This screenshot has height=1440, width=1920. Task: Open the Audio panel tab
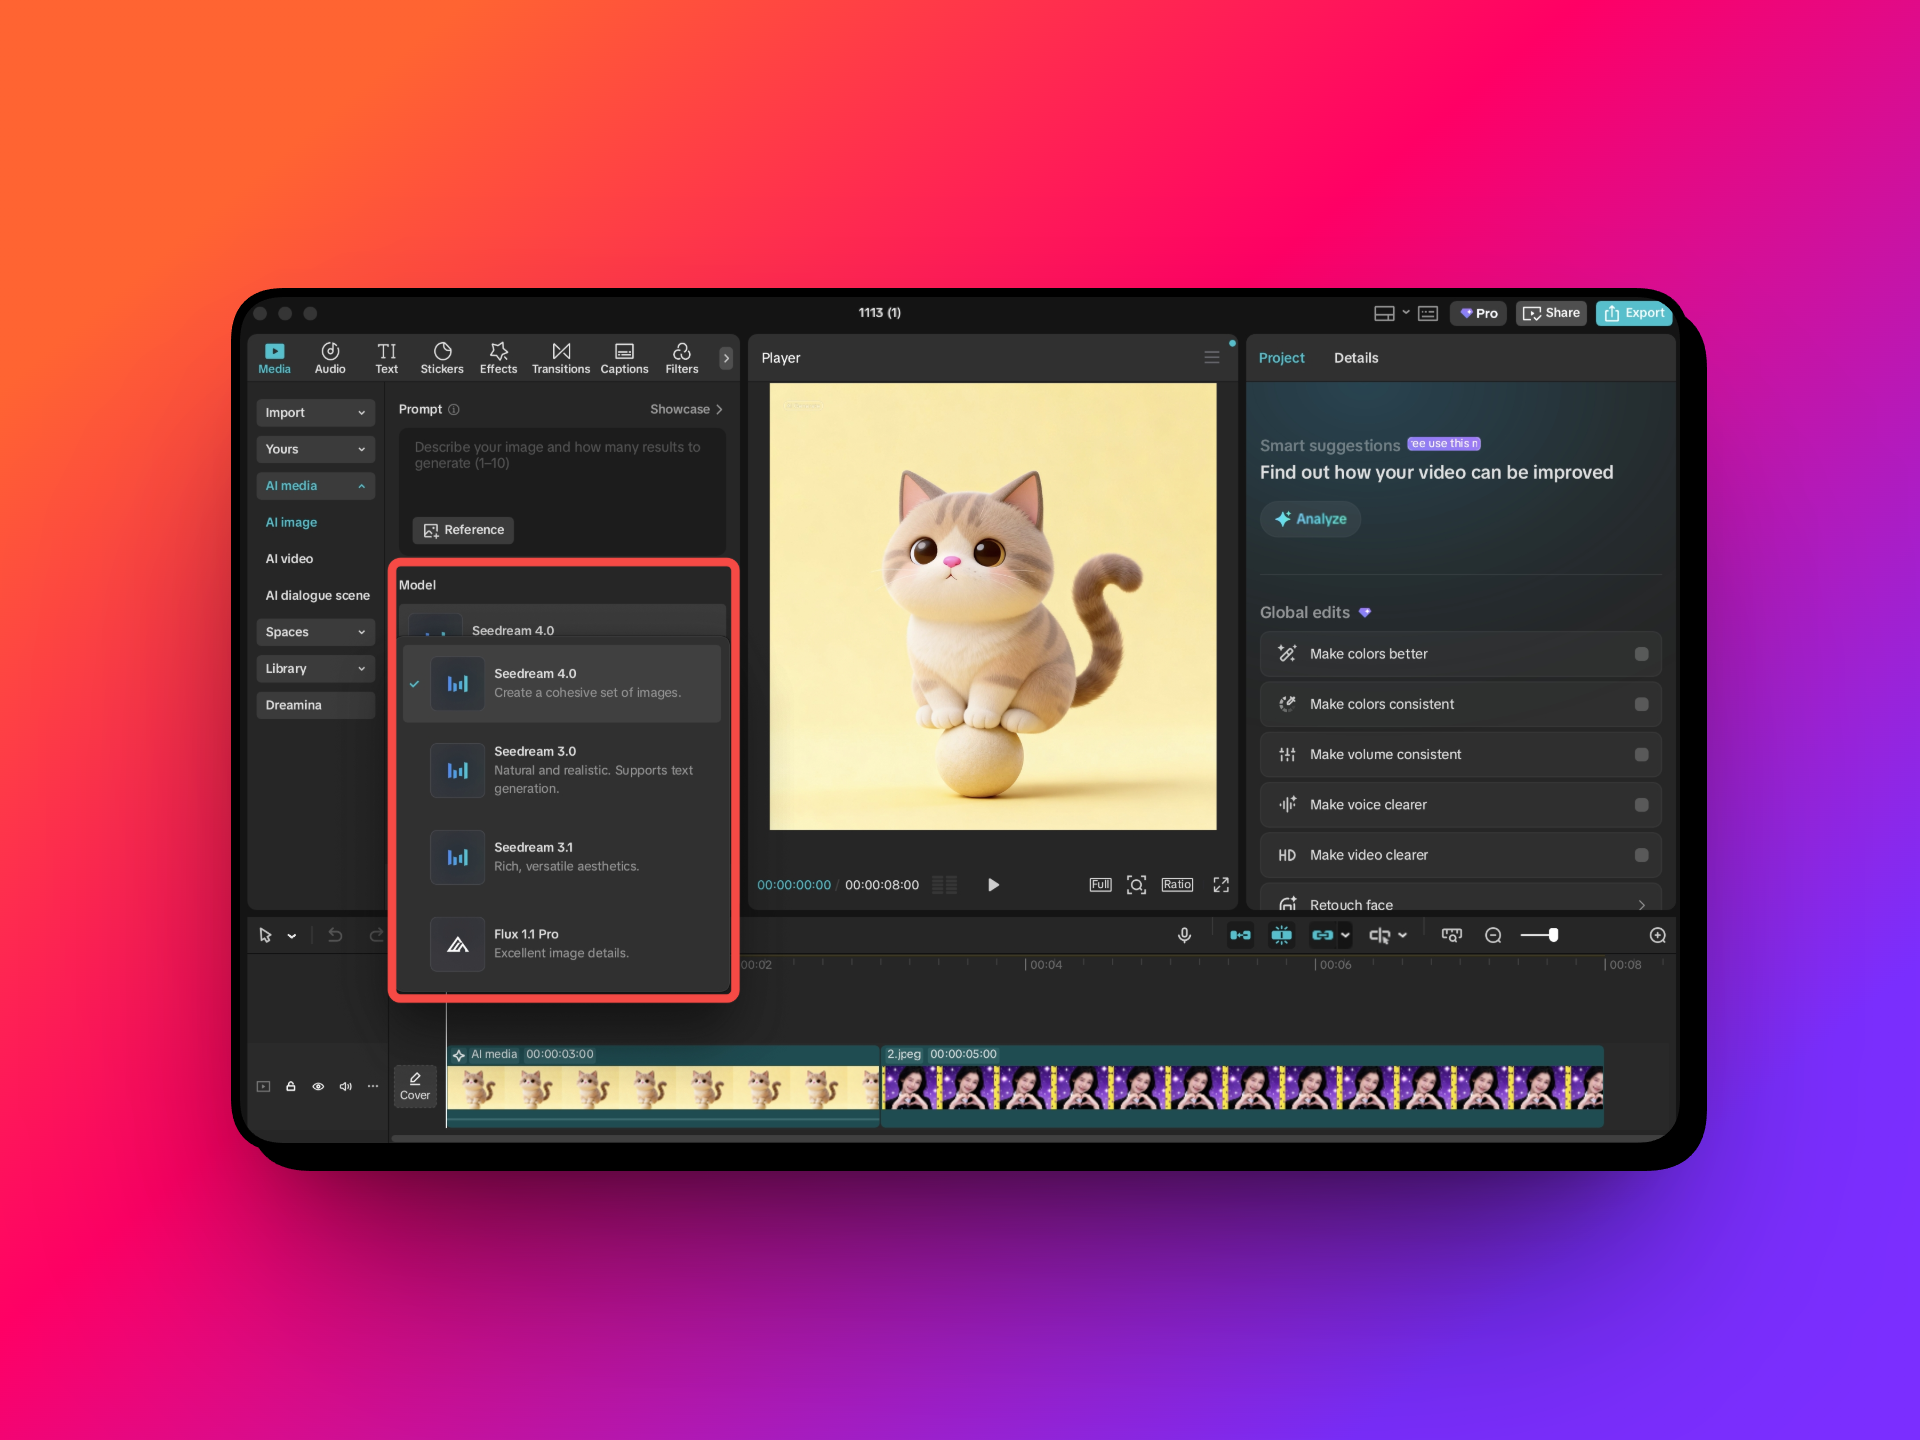coord(329,357)
